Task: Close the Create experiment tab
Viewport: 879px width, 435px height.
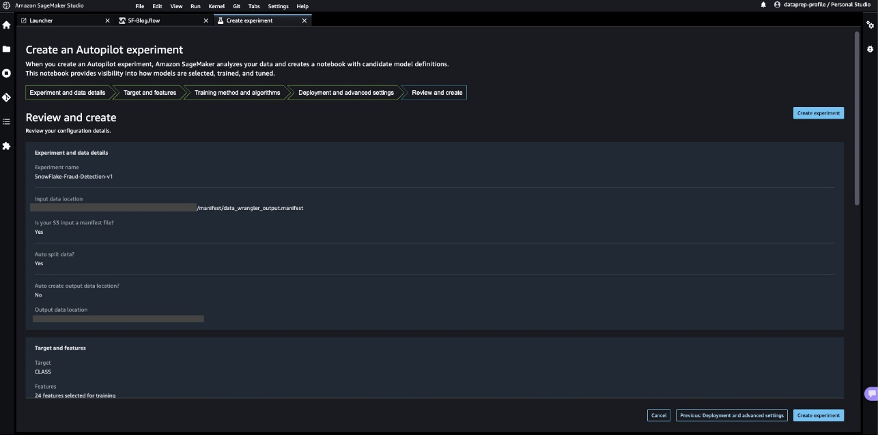Action: pyautogui.click(x=304, y=21)
